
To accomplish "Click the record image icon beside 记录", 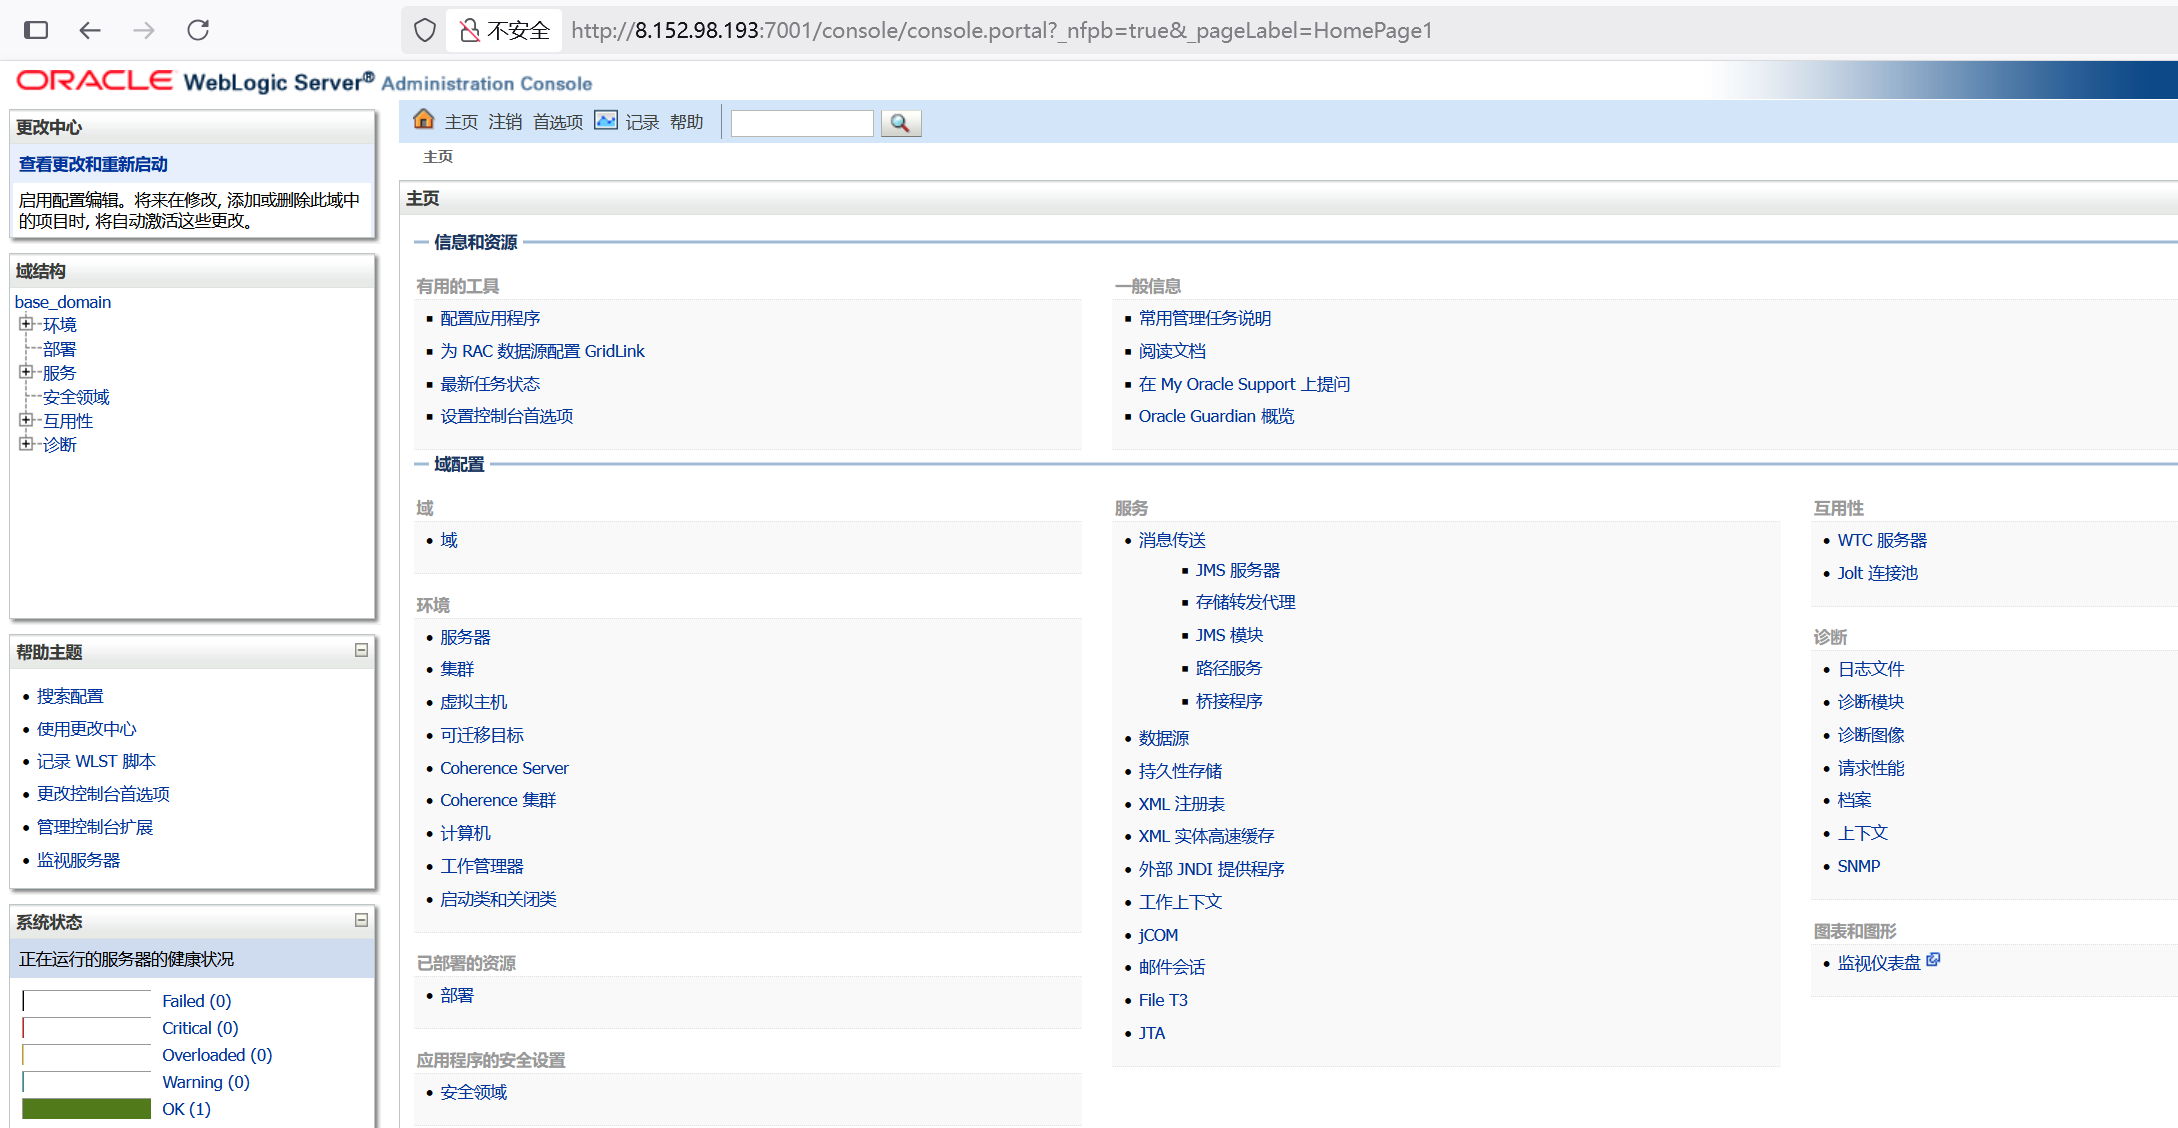I will 606,121.
